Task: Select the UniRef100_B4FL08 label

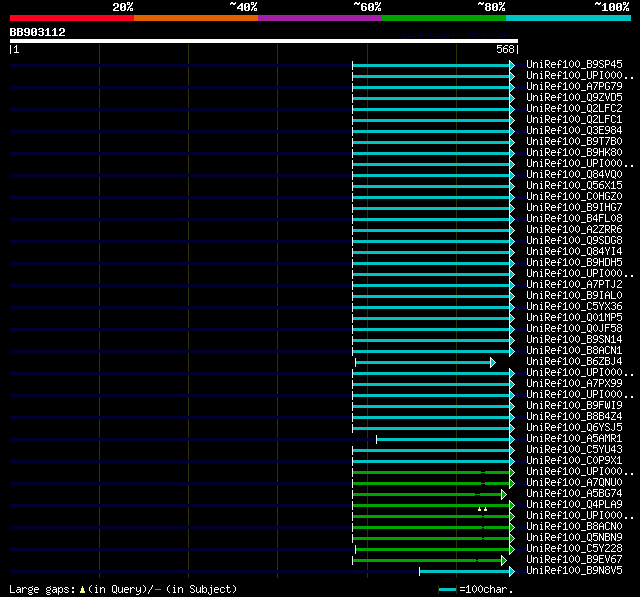Action: (x=574, y=219)
